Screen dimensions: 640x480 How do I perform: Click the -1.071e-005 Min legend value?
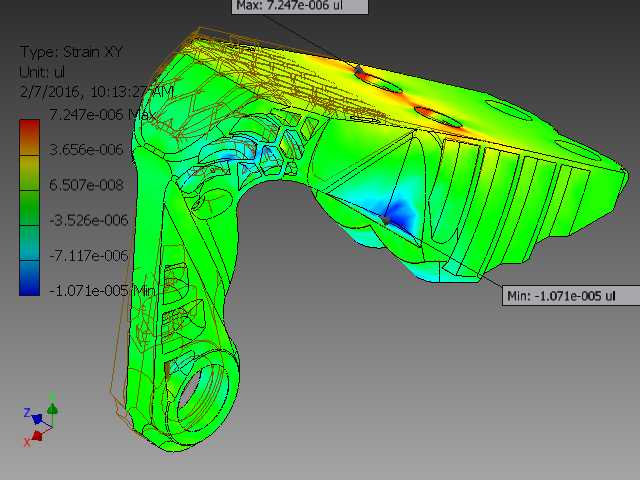(102, 291)
